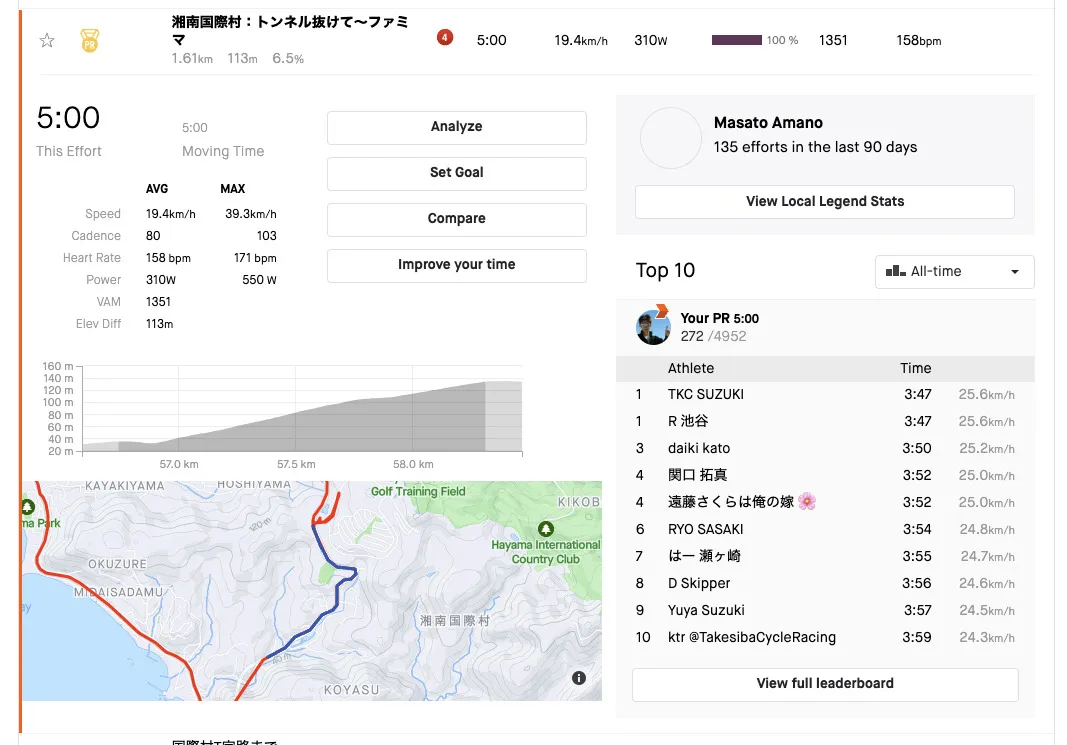The height and width of the screenshot is (745, 1067).
Task: Click Improve your time
Action: tap(456, 265)
